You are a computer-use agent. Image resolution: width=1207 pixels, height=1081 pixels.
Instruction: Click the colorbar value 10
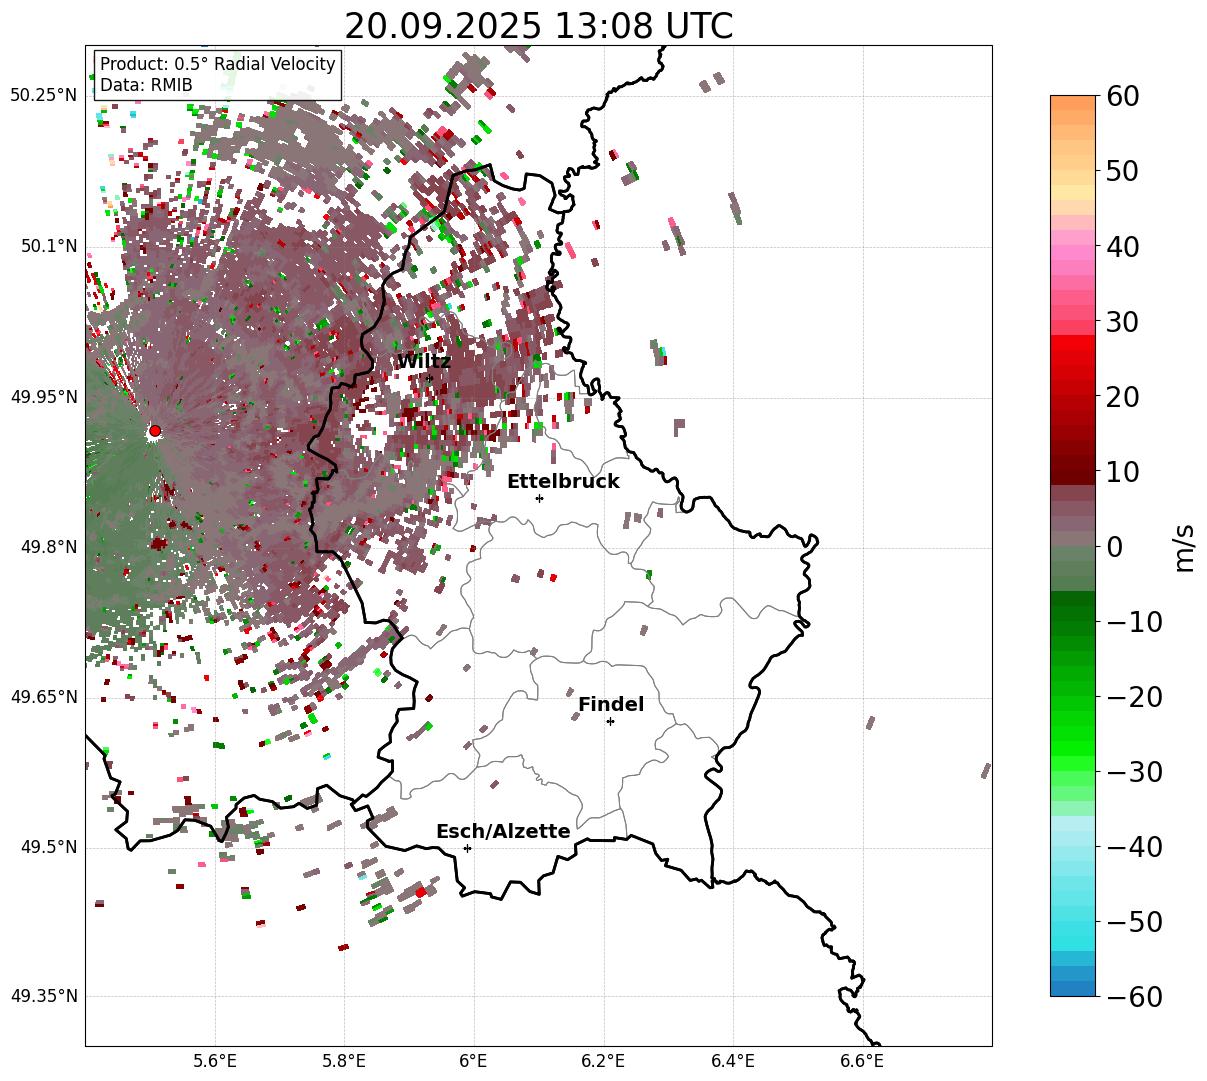1123,471
